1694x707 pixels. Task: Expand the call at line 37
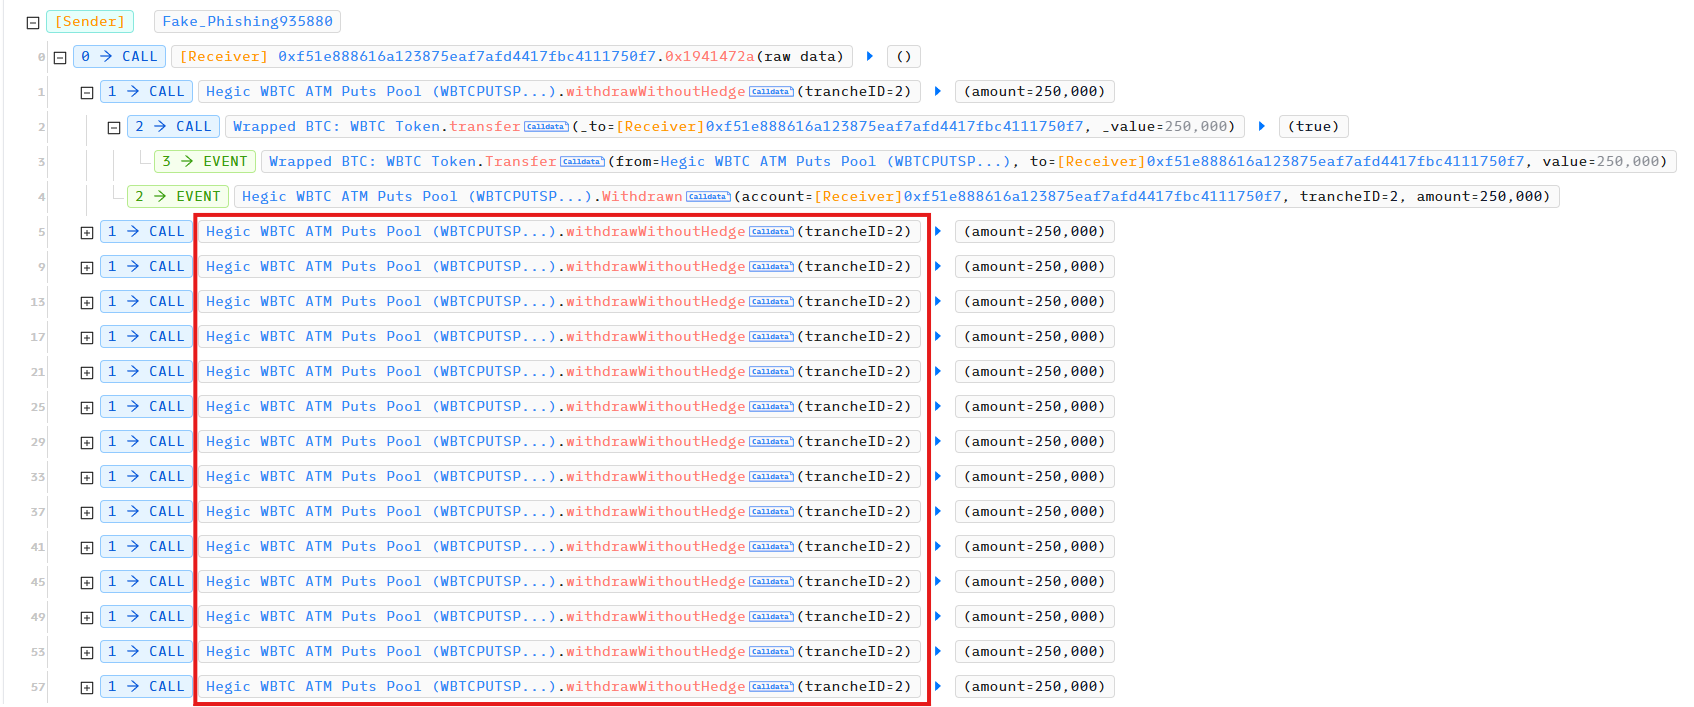87,512
